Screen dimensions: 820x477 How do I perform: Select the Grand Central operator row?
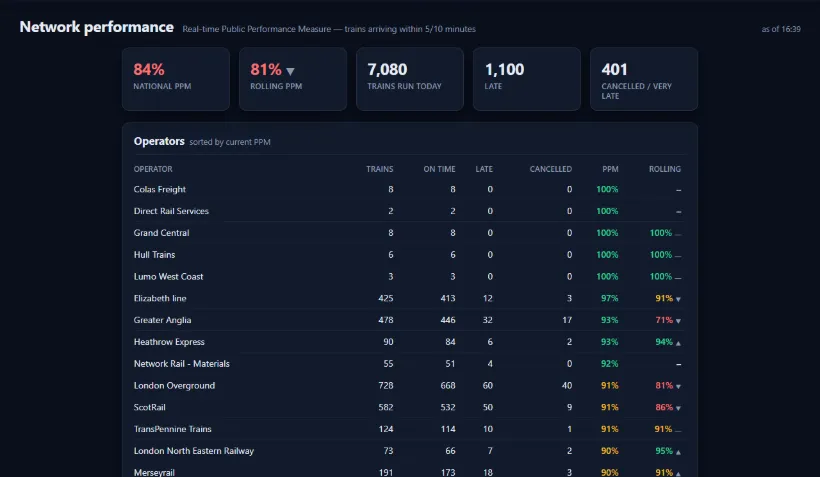(x=410, y=233)
